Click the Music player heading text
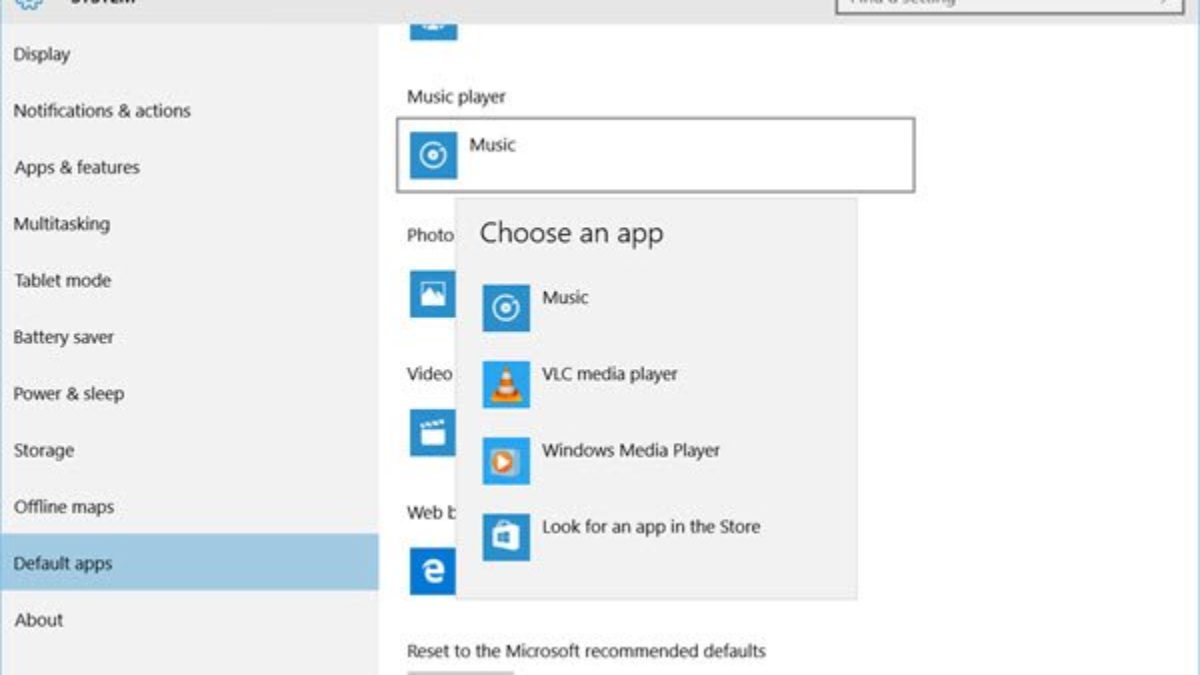 click(x=456, y=97)
